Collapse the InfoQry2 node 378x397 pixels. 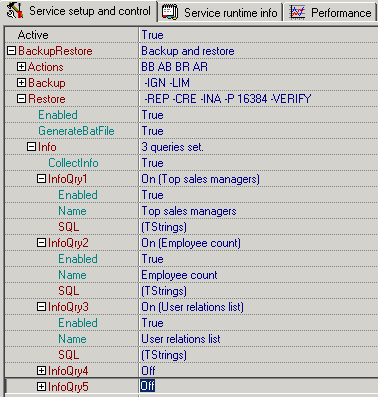41,243
